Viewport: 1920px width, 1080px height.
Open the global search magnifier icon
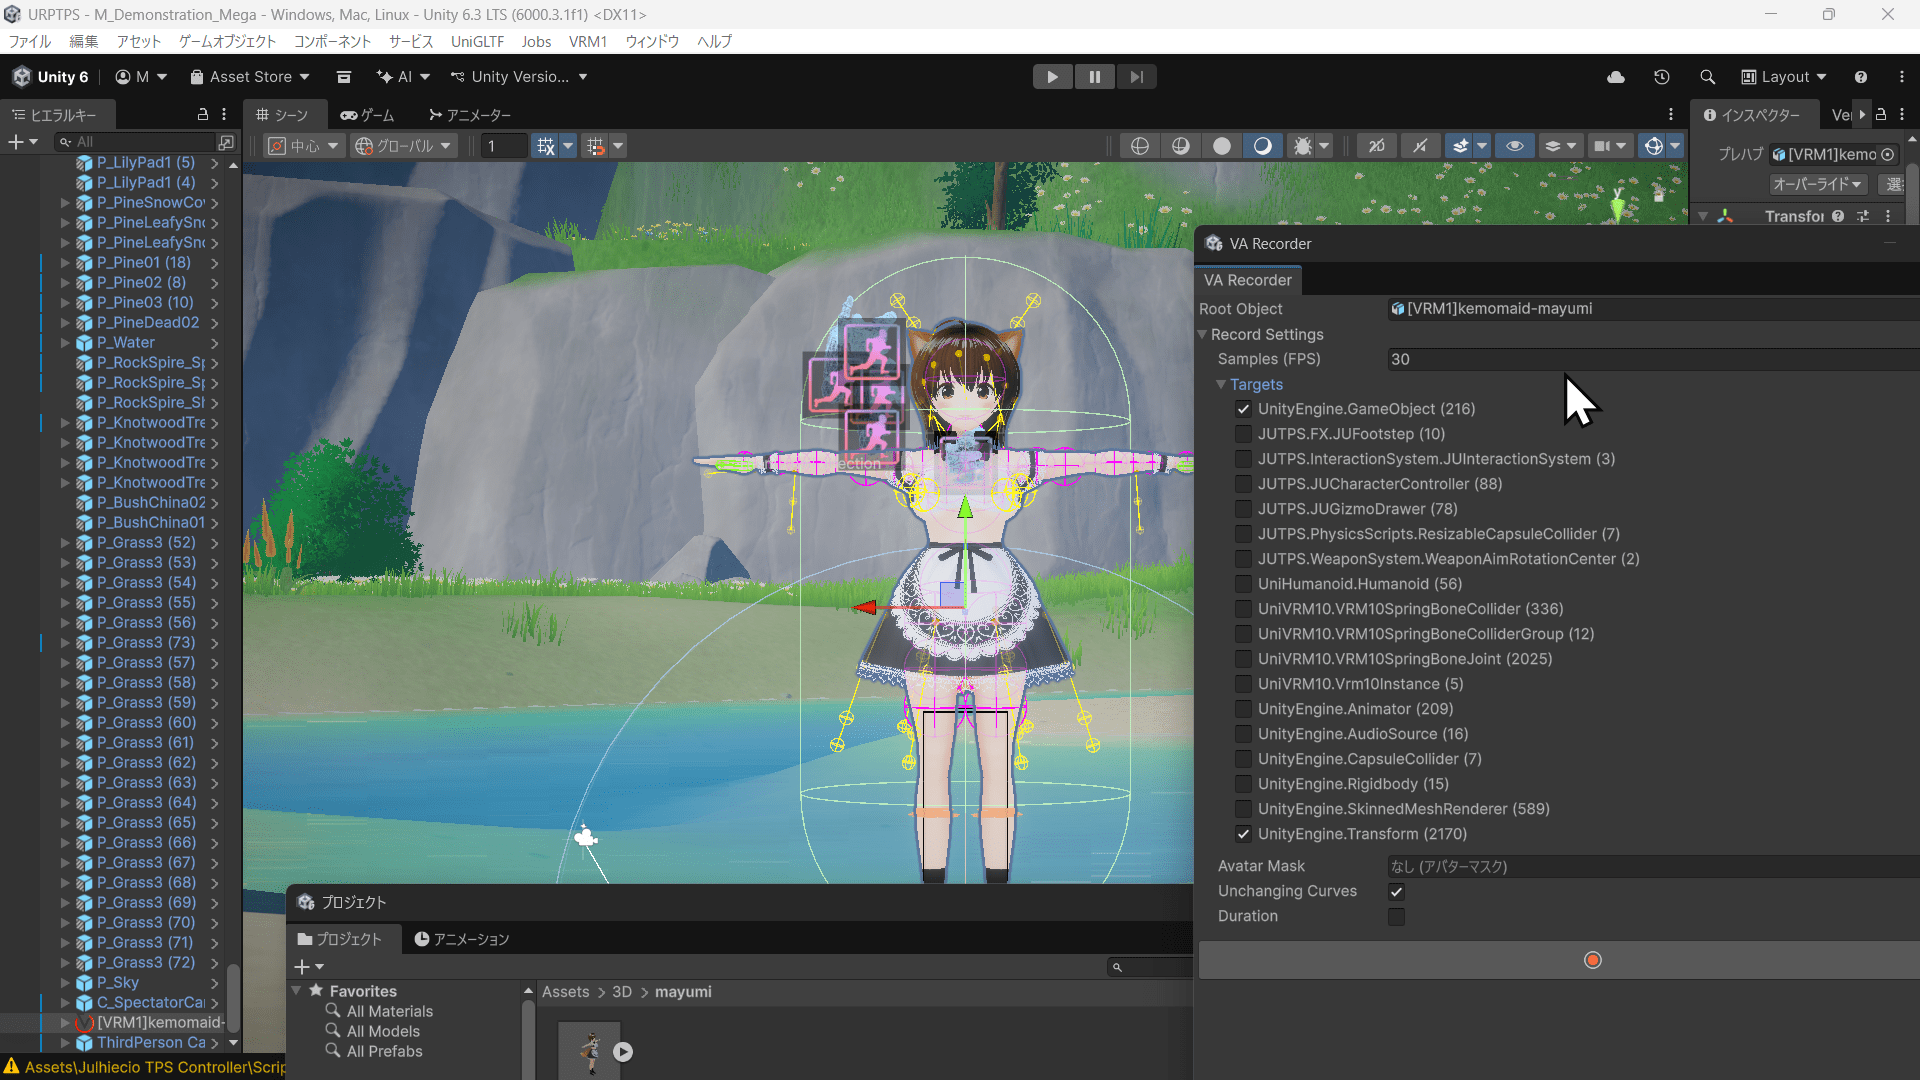1707,77
